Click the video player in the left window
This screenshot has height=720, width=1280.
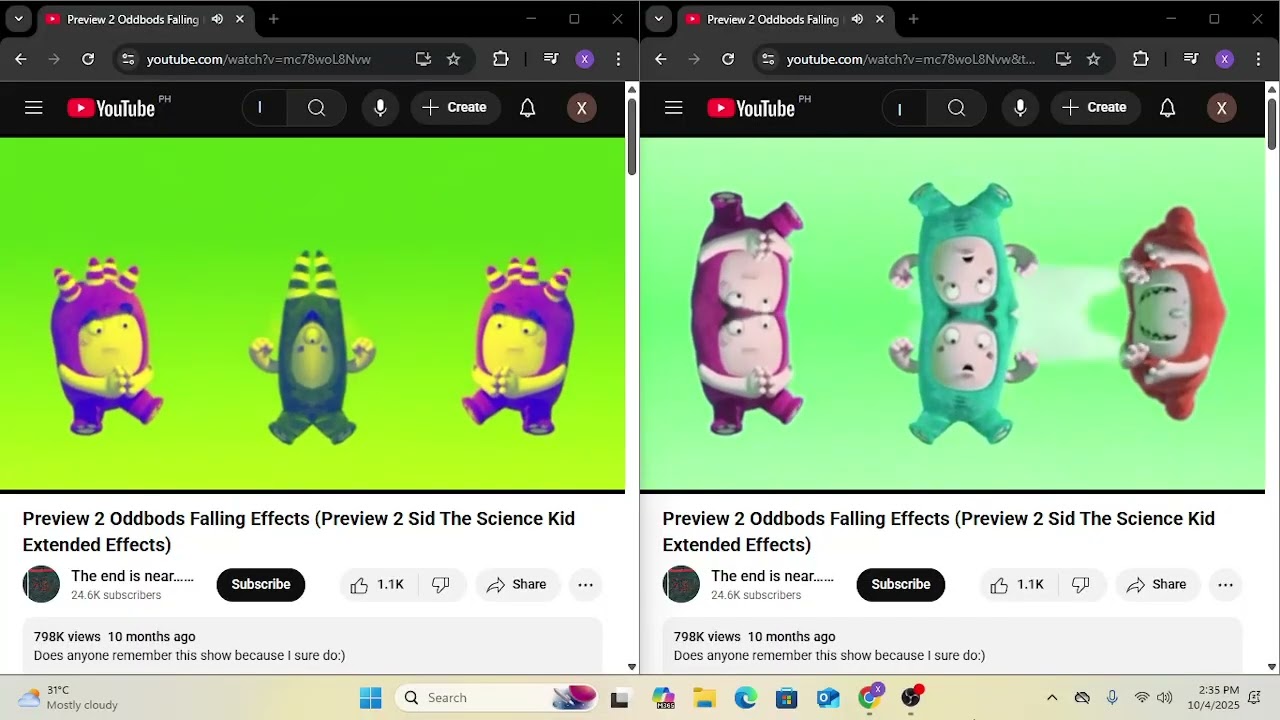point(312,314)
